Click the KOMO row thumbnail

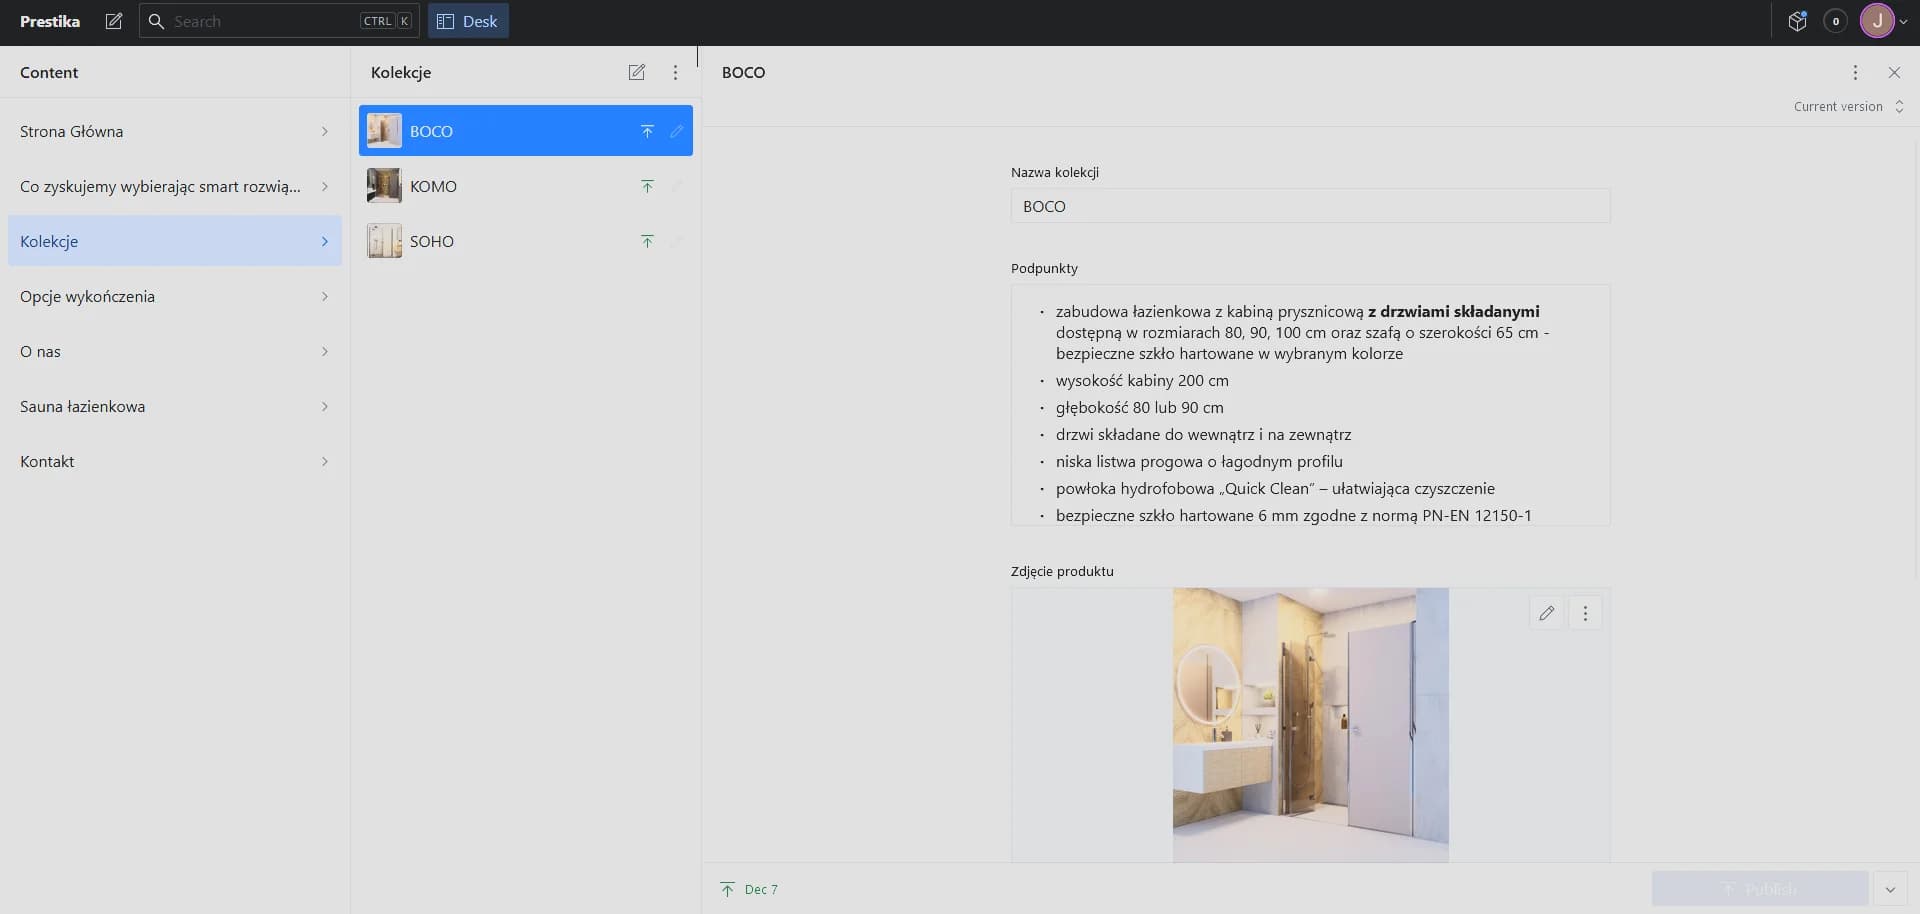[x=384, y=186]
